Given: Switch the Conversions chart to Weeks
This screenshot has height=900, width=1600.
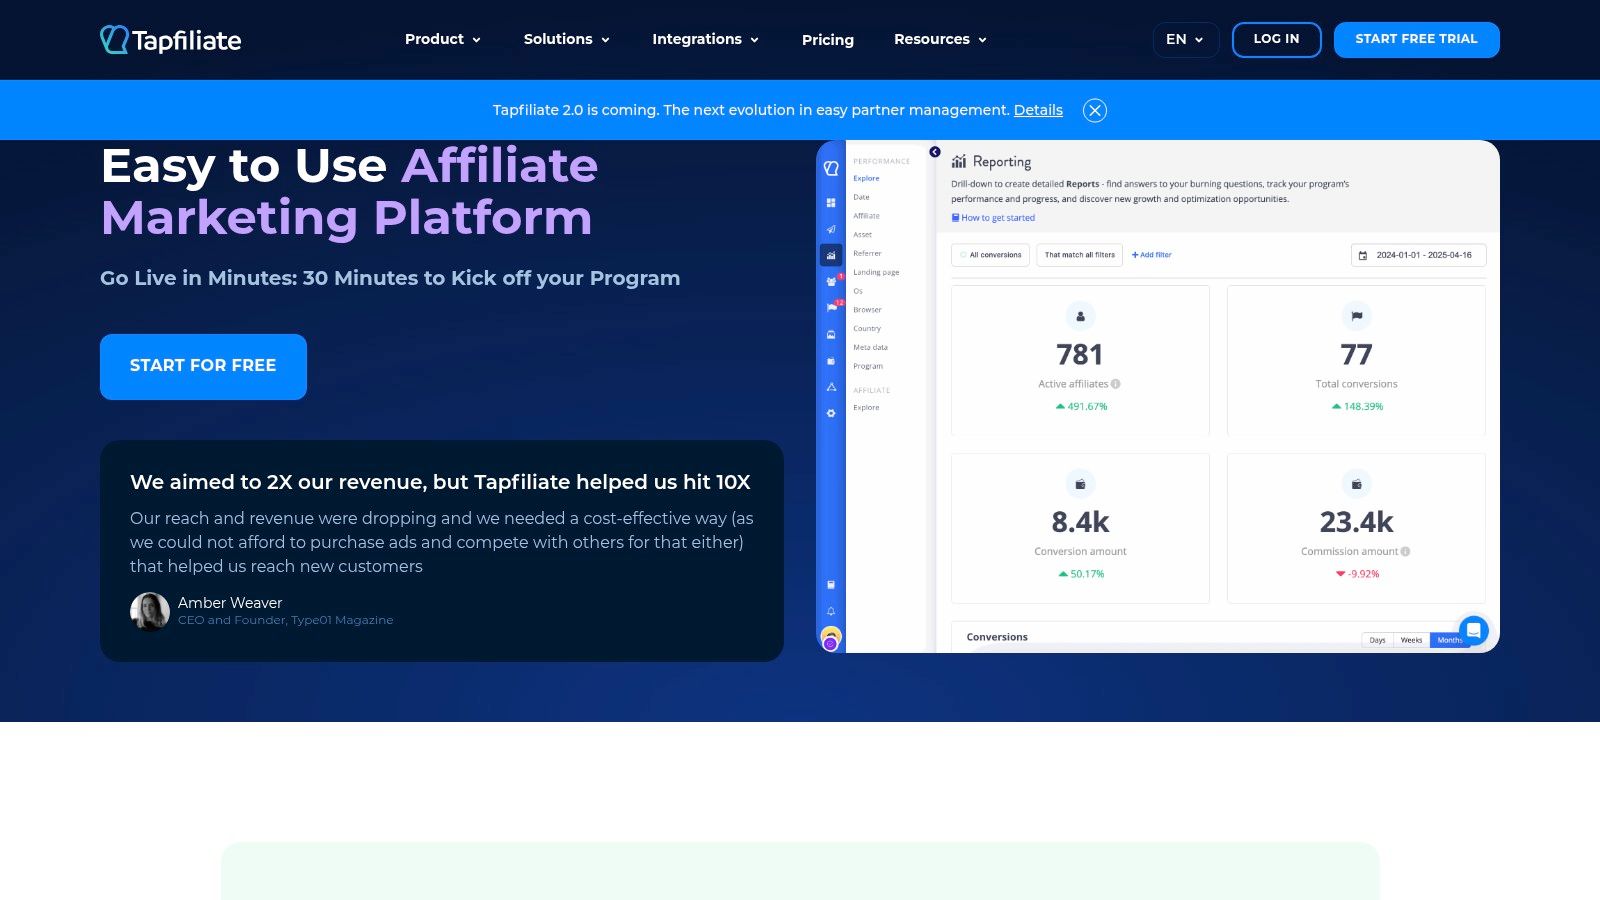Looking at the screenshot, I should click(x=1411, y=640).
